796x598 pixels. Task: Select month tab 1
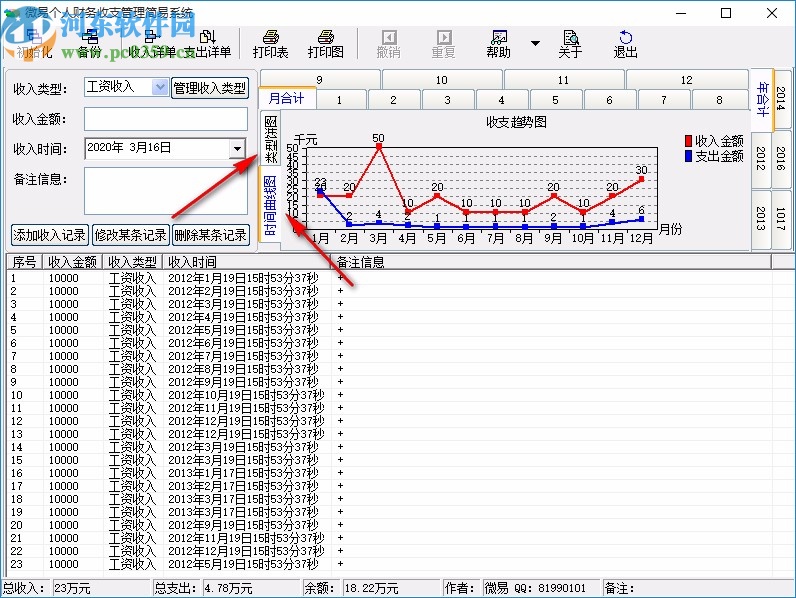tap(340, 99)
